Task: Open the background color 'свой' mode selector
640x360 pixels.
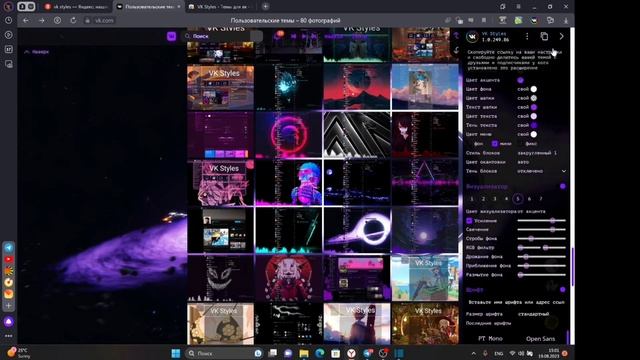Action: coord(523,89)
